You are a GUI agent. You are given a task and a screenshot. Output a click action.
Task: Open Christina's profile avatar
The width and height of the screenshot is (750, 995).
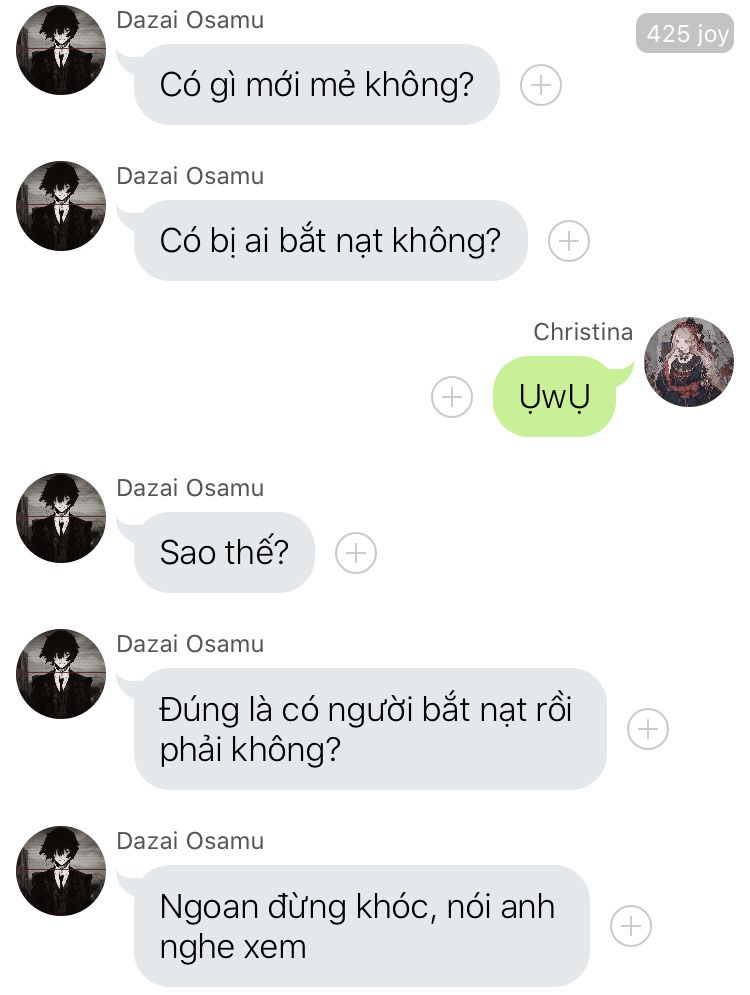[689, 362]
